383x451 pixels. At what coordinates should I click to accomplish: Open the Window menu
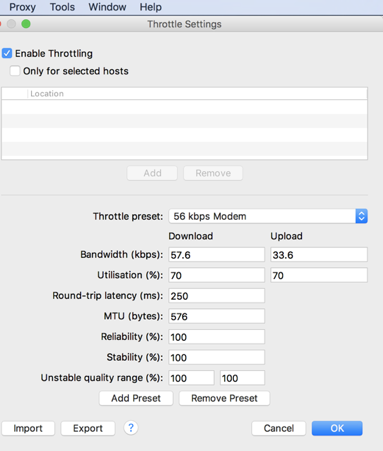(x=107, y=7)
